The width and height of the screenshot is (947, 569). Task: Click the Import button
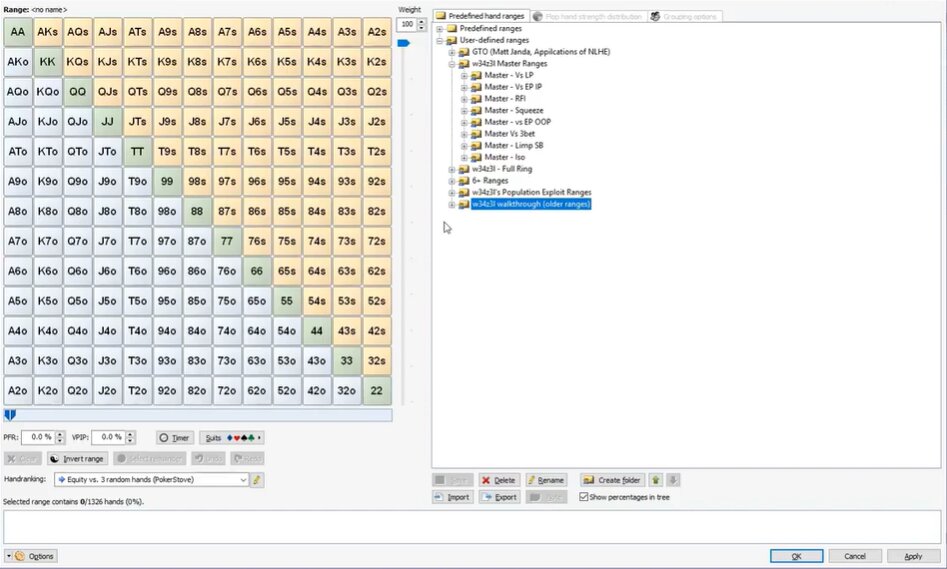(452, 497)
